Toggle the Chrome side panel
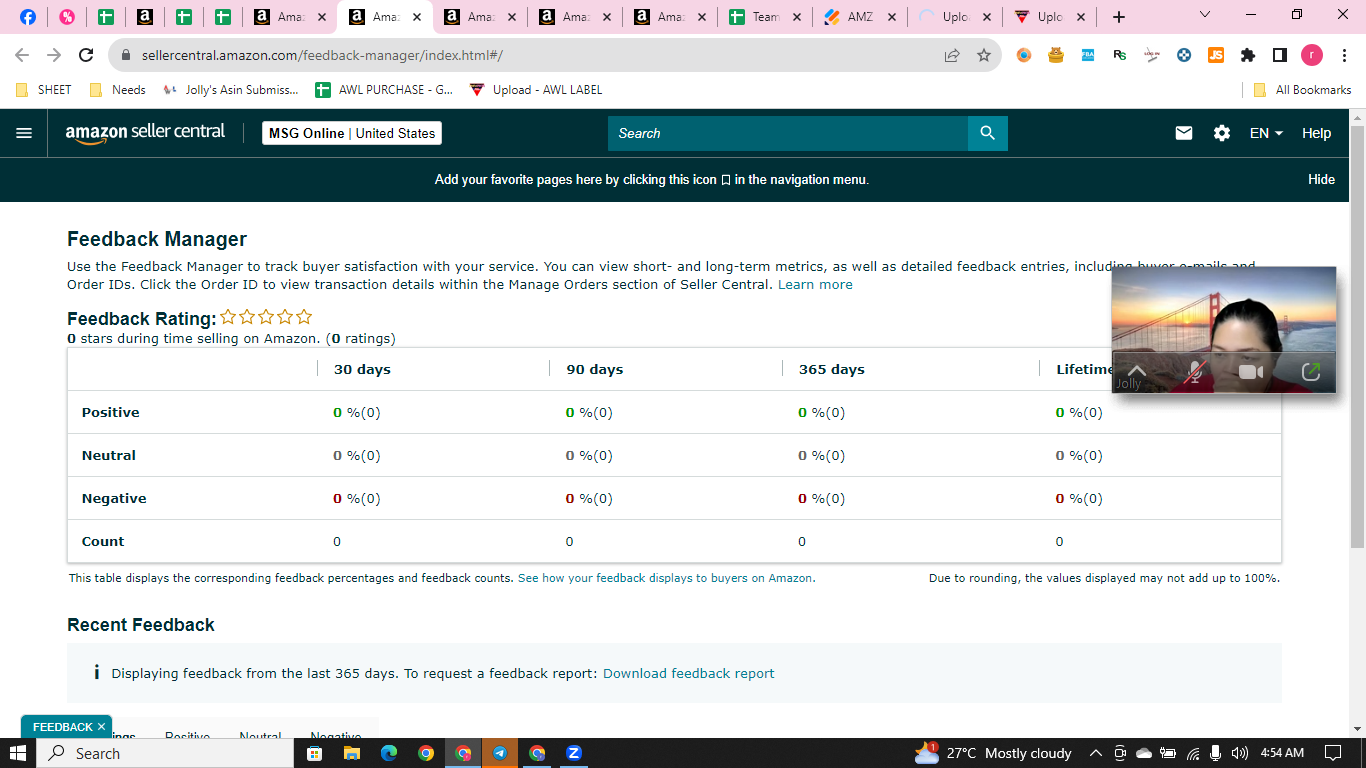The height and width of the screenshot is (768, 1366). coord(1280,55)
